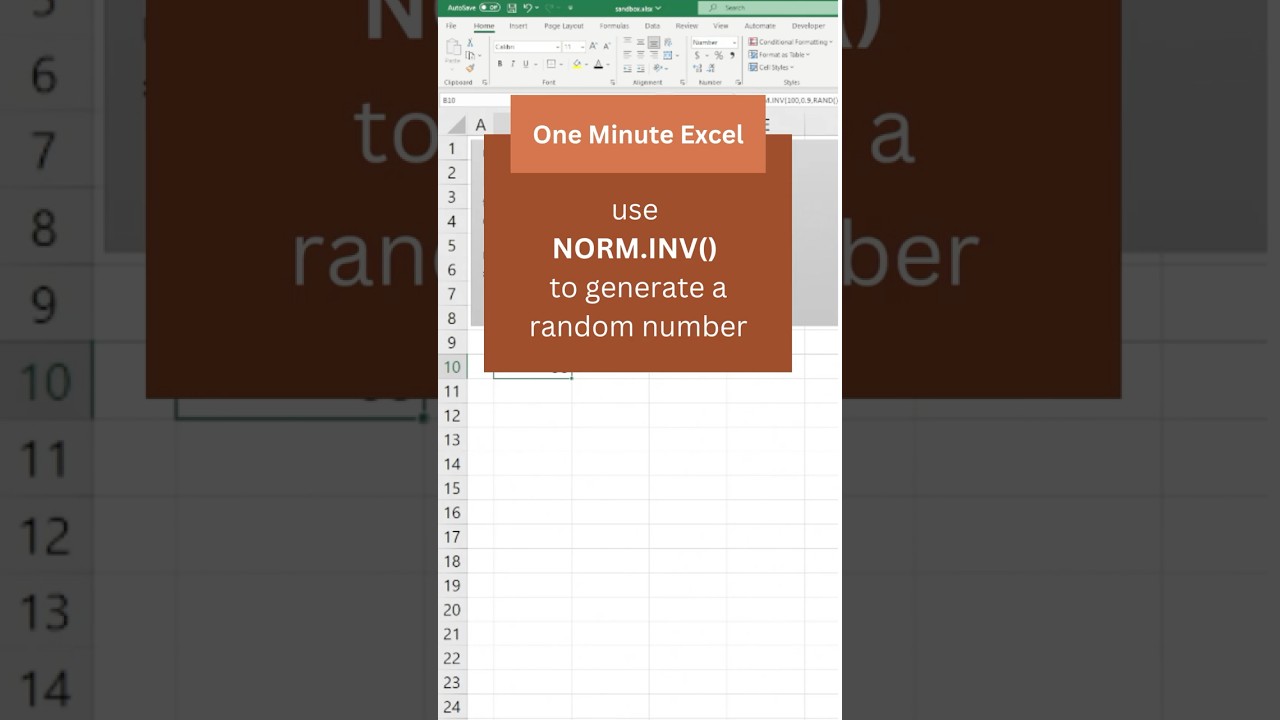The width and height of the screenshot is (1280, 720).
Task: Click the Fill Color bucket
Action: [x=577, y=64]
